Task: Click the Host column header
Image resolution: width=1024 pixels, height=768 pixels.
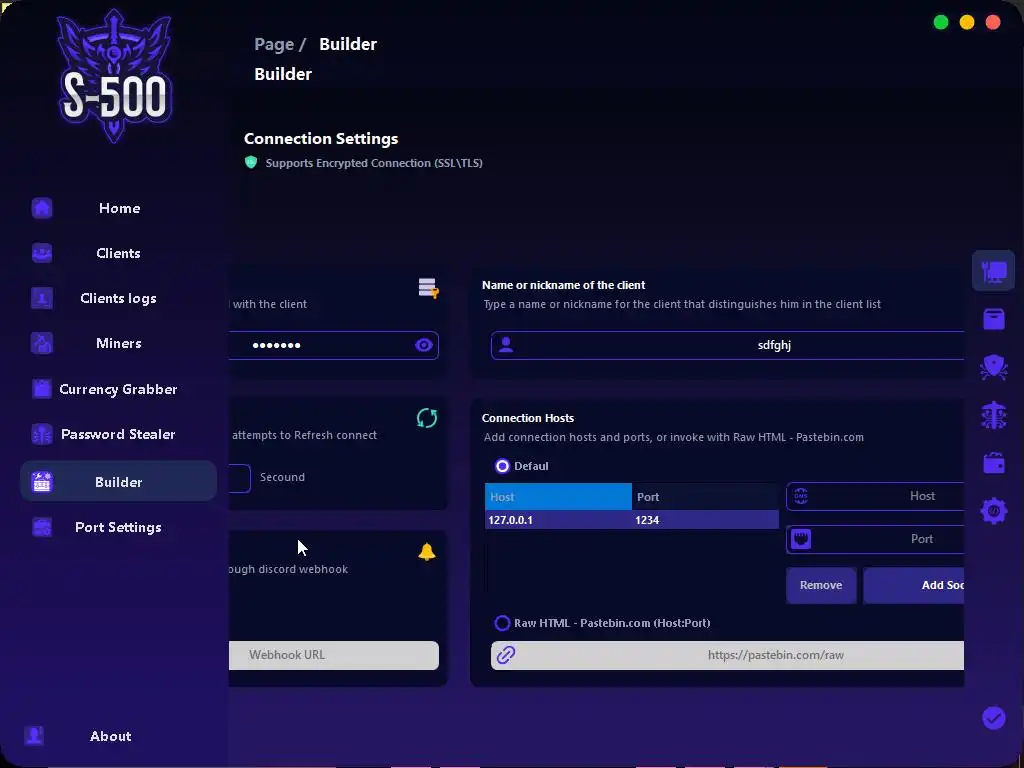Action: (x=558, y=497)
